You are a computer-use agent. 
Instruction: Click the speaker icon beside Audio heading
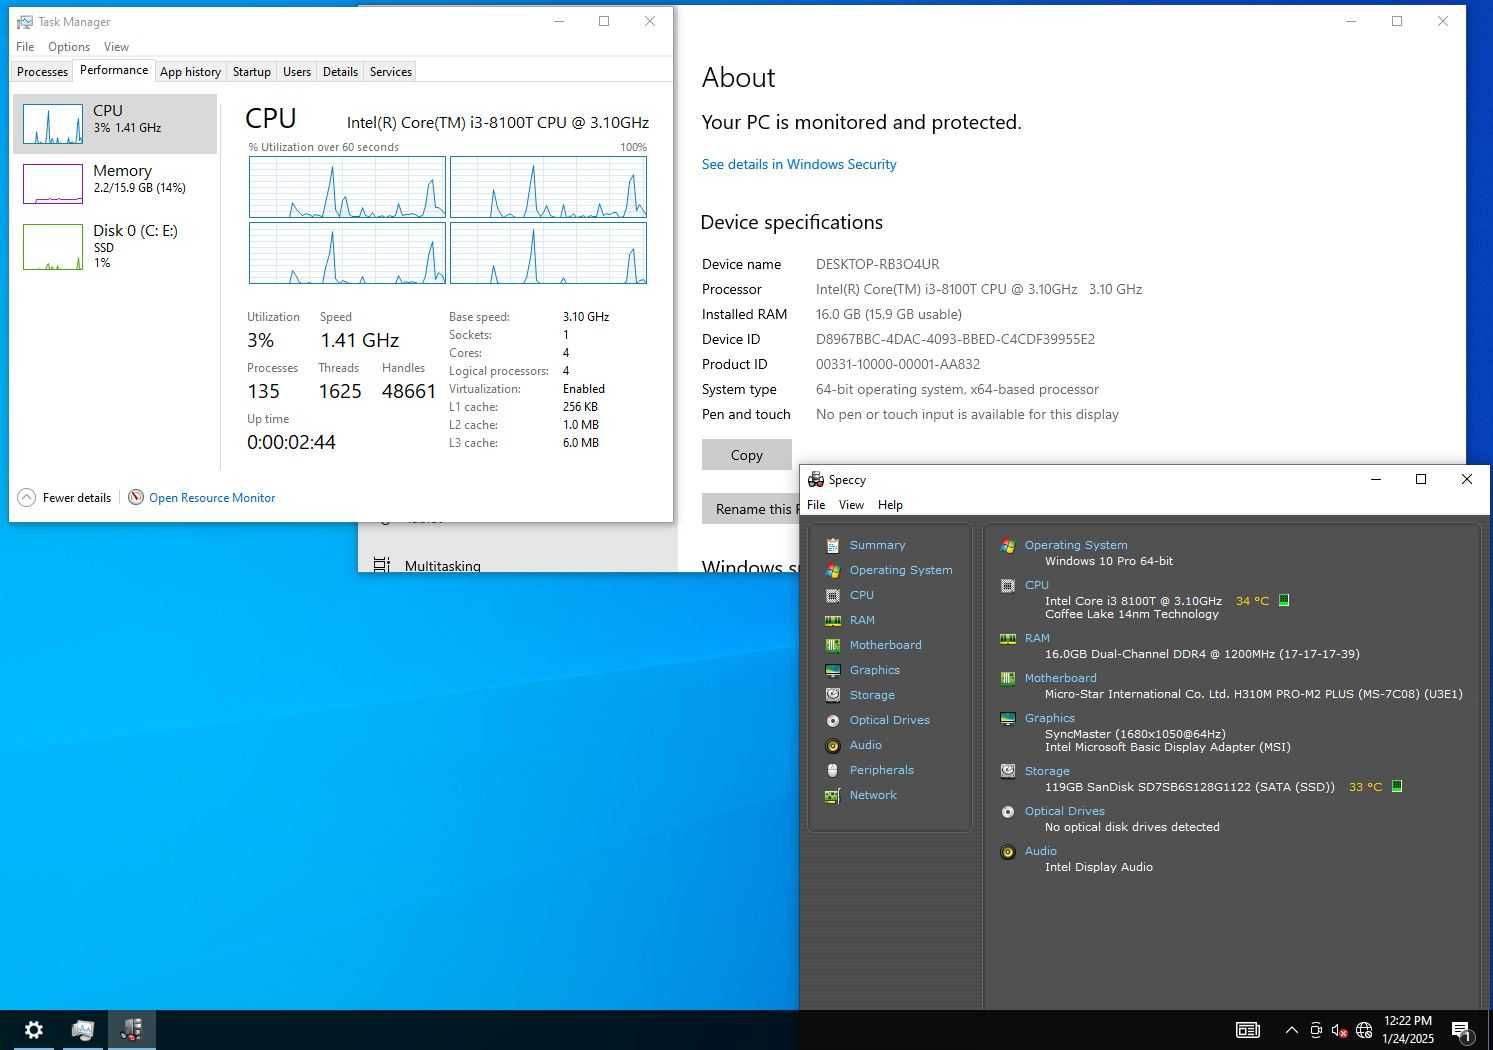[x=1007, y=851]
